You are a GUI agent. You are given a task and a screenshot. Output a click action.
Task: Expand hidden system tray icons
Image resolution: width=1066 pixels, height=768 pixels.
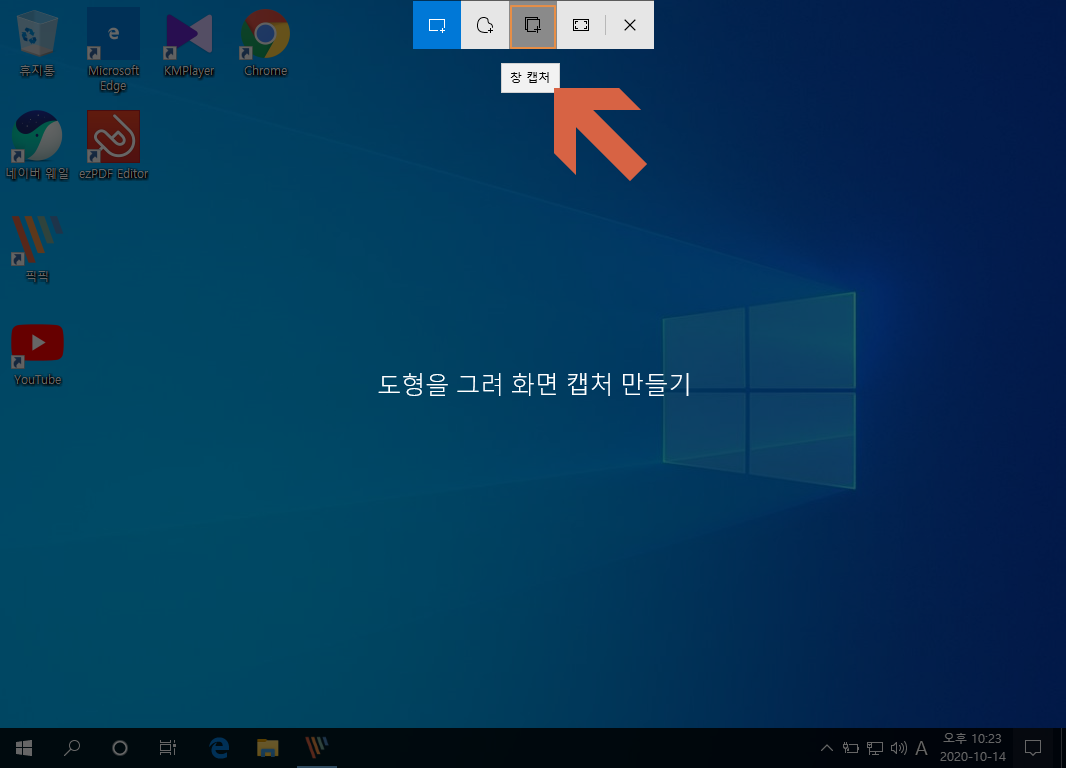(x=827, y=748)
